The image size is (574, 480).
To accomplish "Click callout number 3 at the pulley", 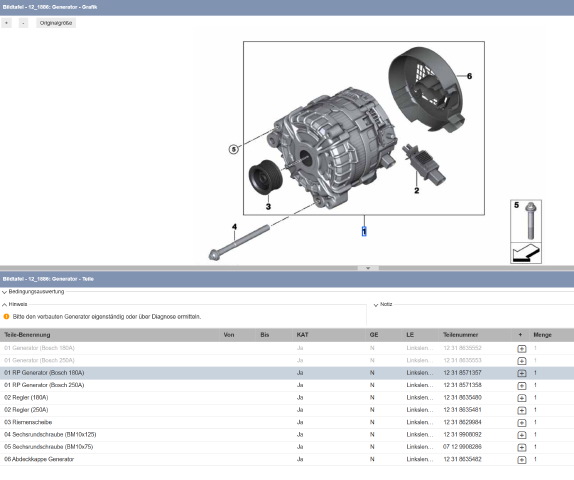I will click(268, 207).
